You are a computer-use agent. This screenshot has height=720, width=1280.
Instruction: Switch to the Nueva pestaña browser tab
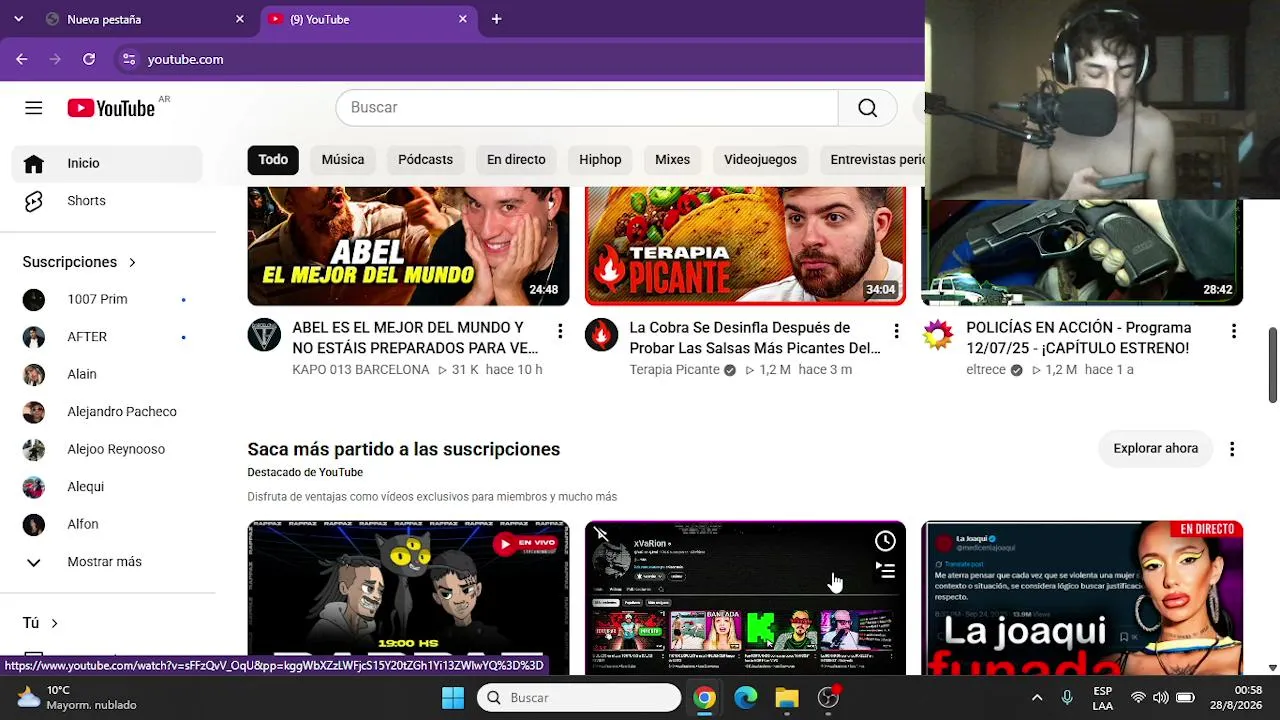tap(146, 19)
